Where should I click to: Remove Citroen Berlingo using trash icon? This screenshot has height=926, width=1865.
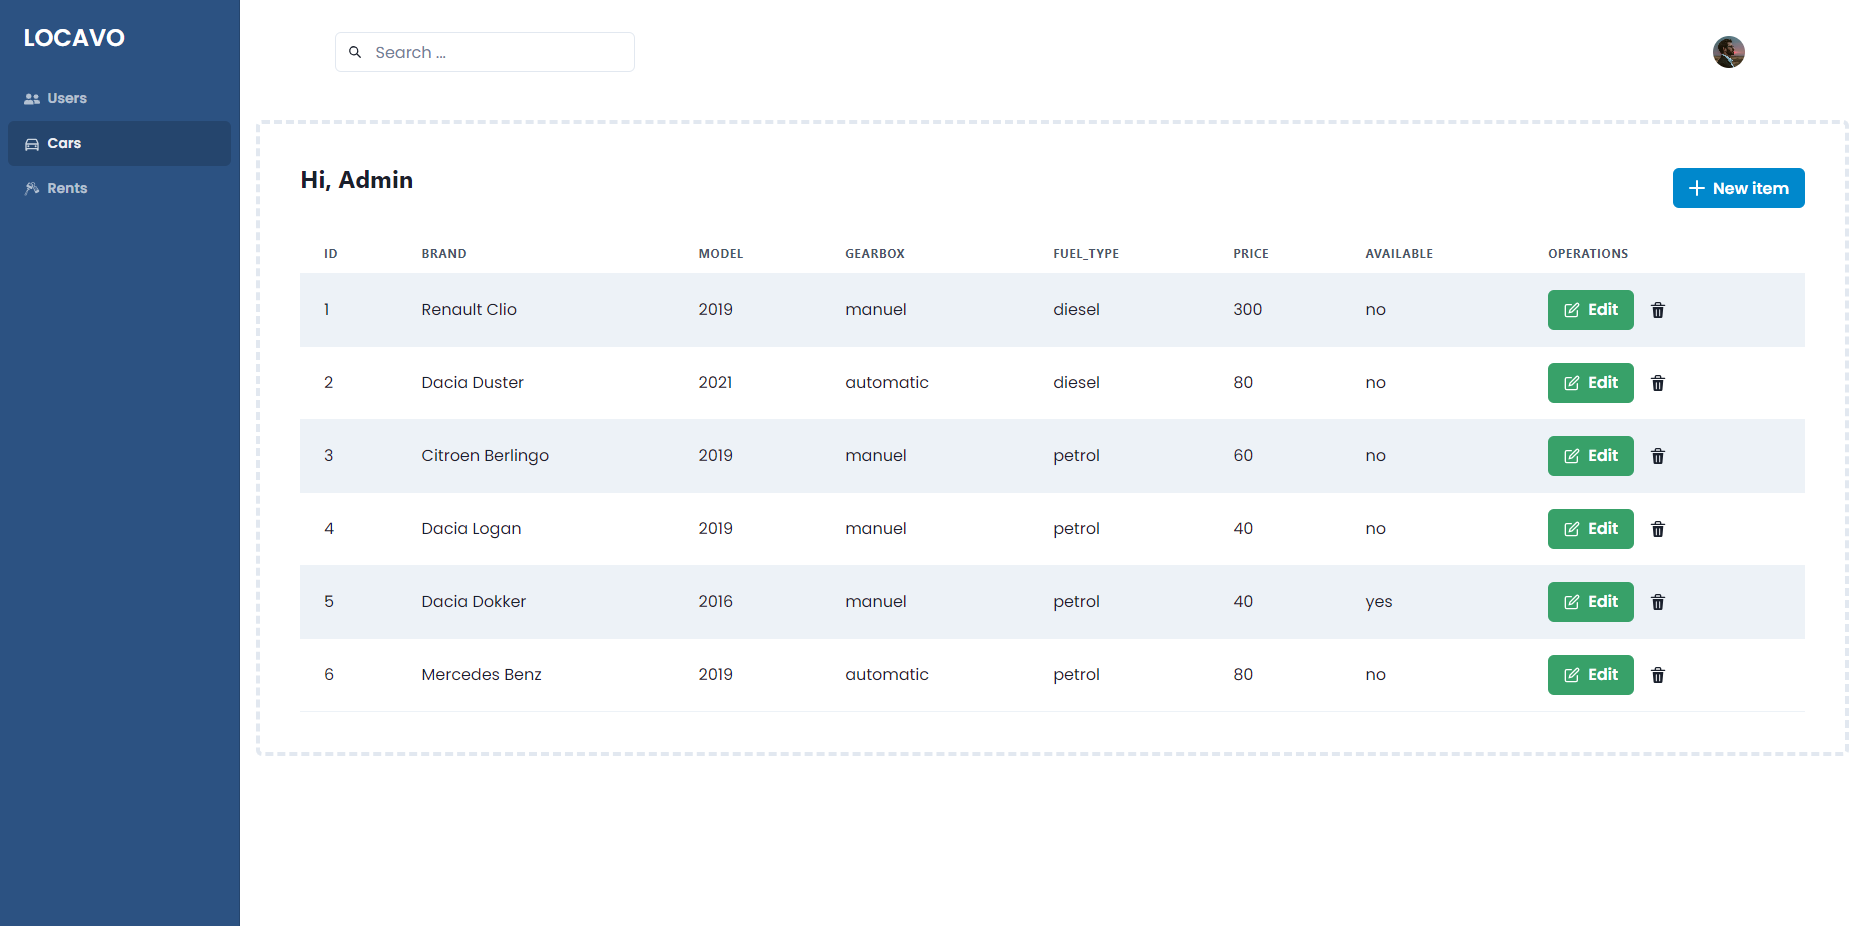click(1658, 456)
